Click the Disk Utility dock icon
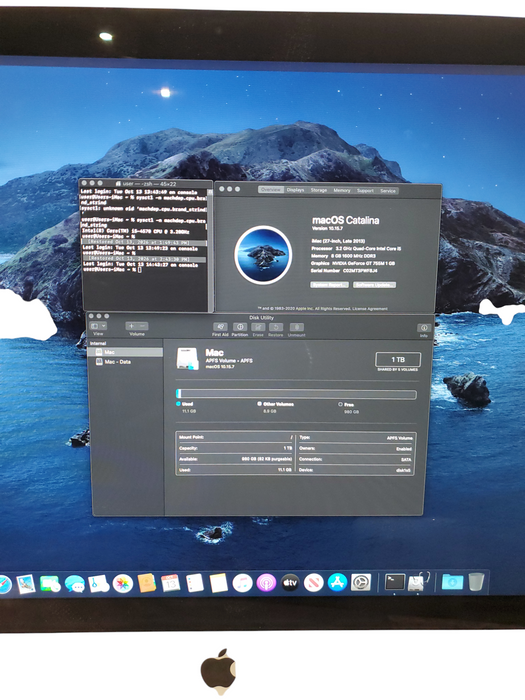This screenshot has height=700, width=525. 419,582
